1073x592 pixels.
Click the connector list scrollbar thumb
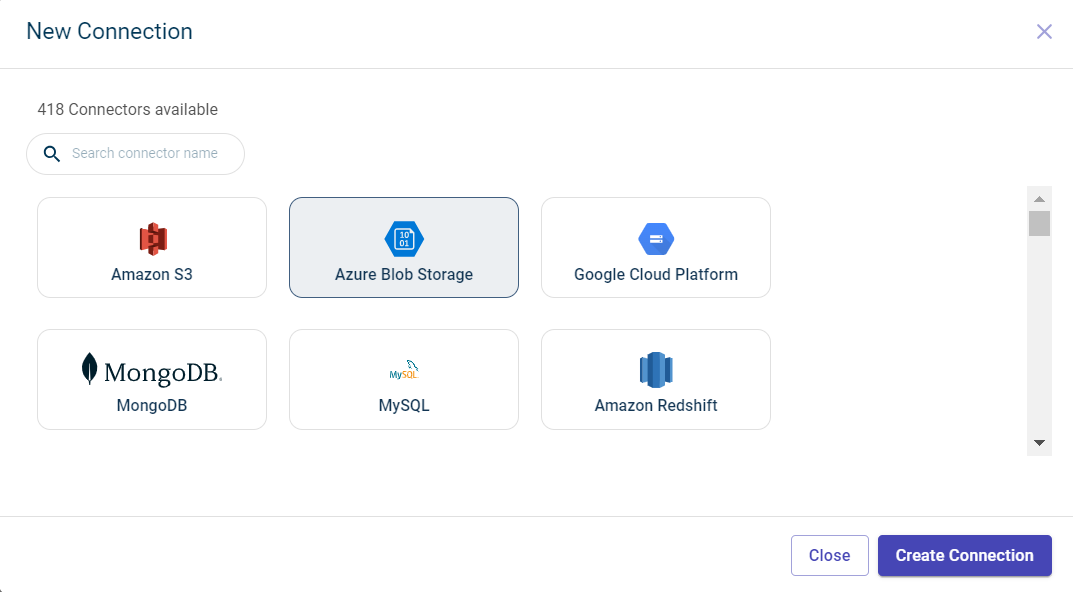coord(1039,223)
